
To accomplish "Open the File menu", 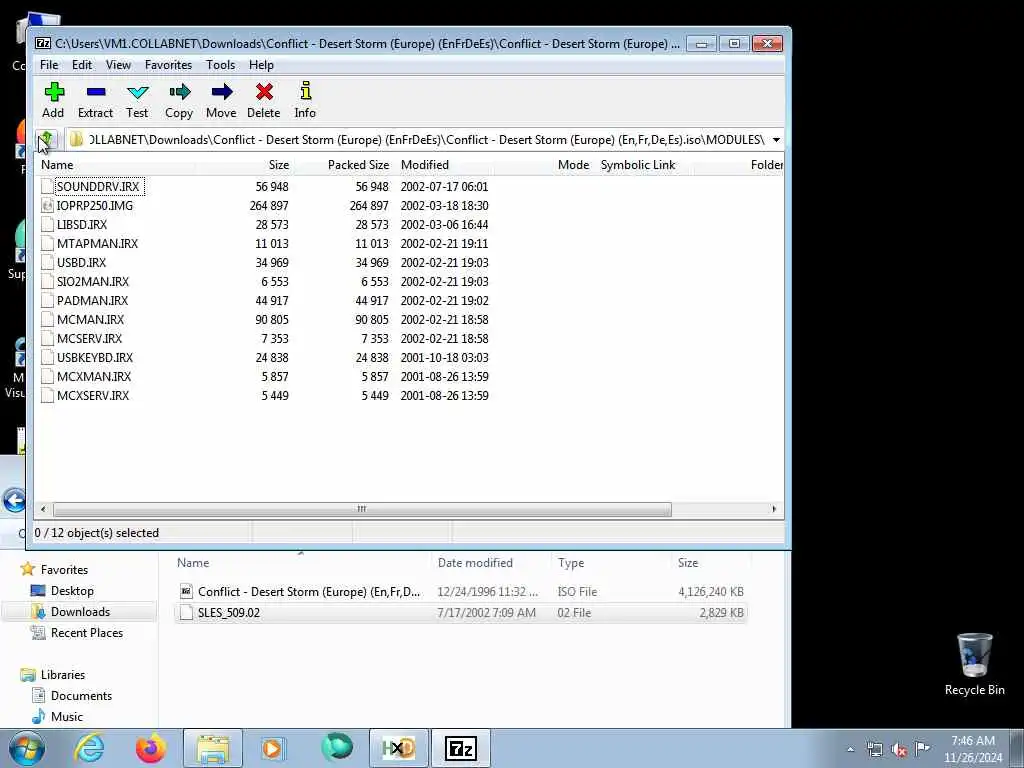I will (49, 65).
